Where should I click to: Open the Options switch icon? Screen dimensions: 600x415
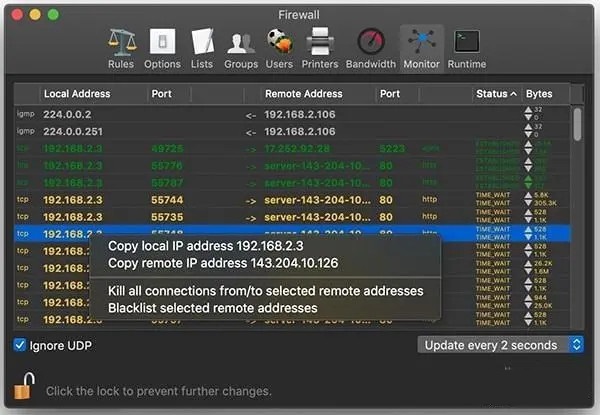coord(162,43)
